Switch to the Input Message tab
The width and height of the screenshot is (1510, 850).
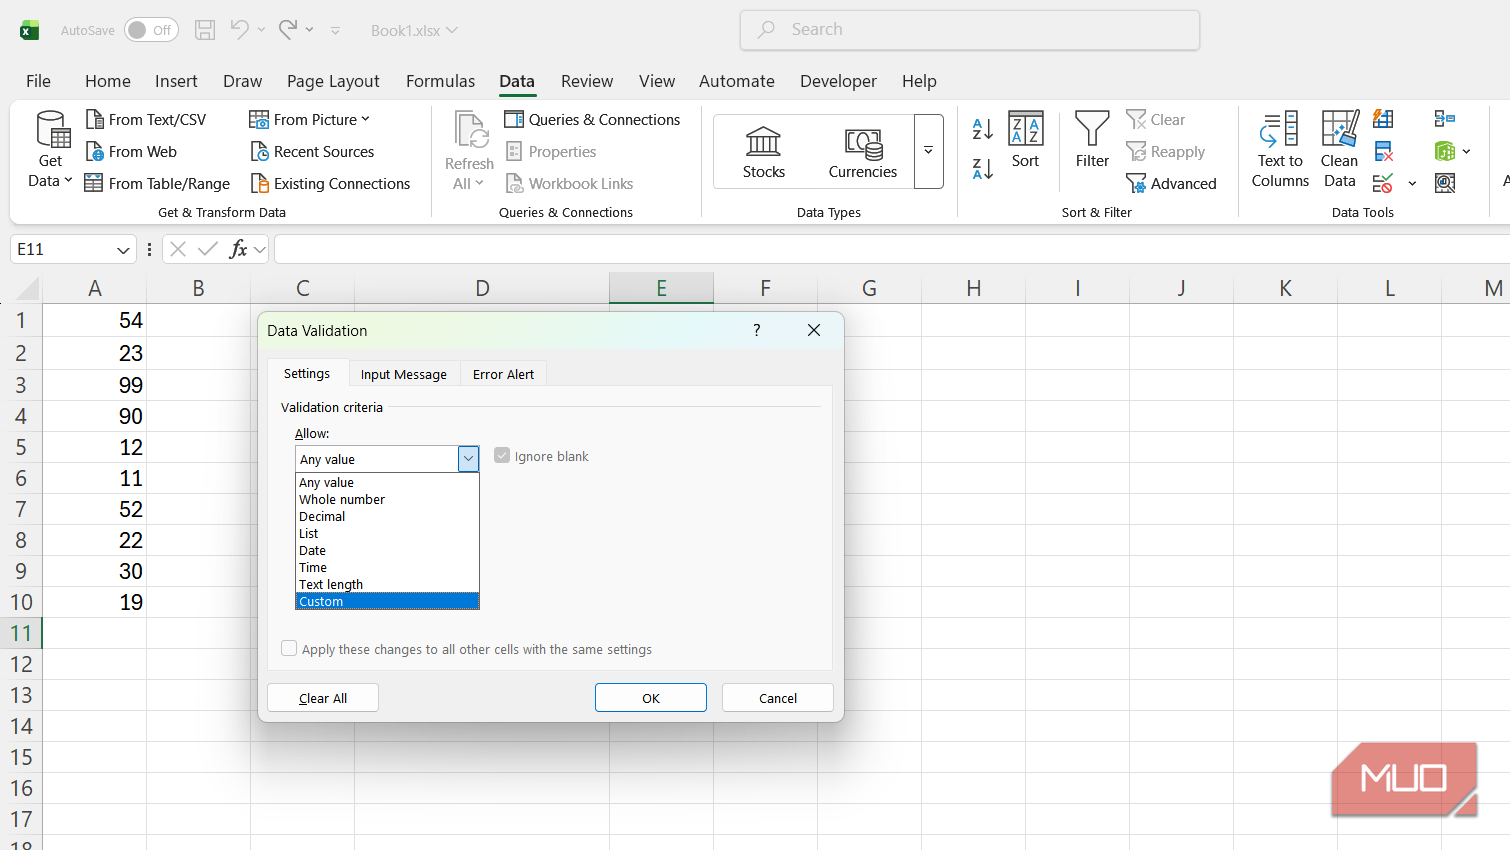click(404, 374)
